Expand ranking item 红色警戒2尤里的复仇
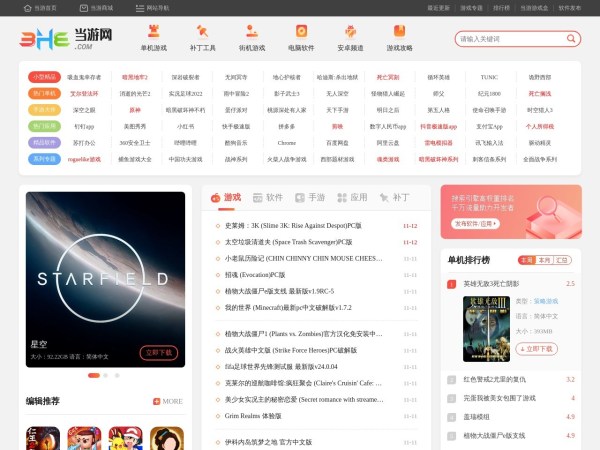This screenshot has width=600, height=450. 500,379
